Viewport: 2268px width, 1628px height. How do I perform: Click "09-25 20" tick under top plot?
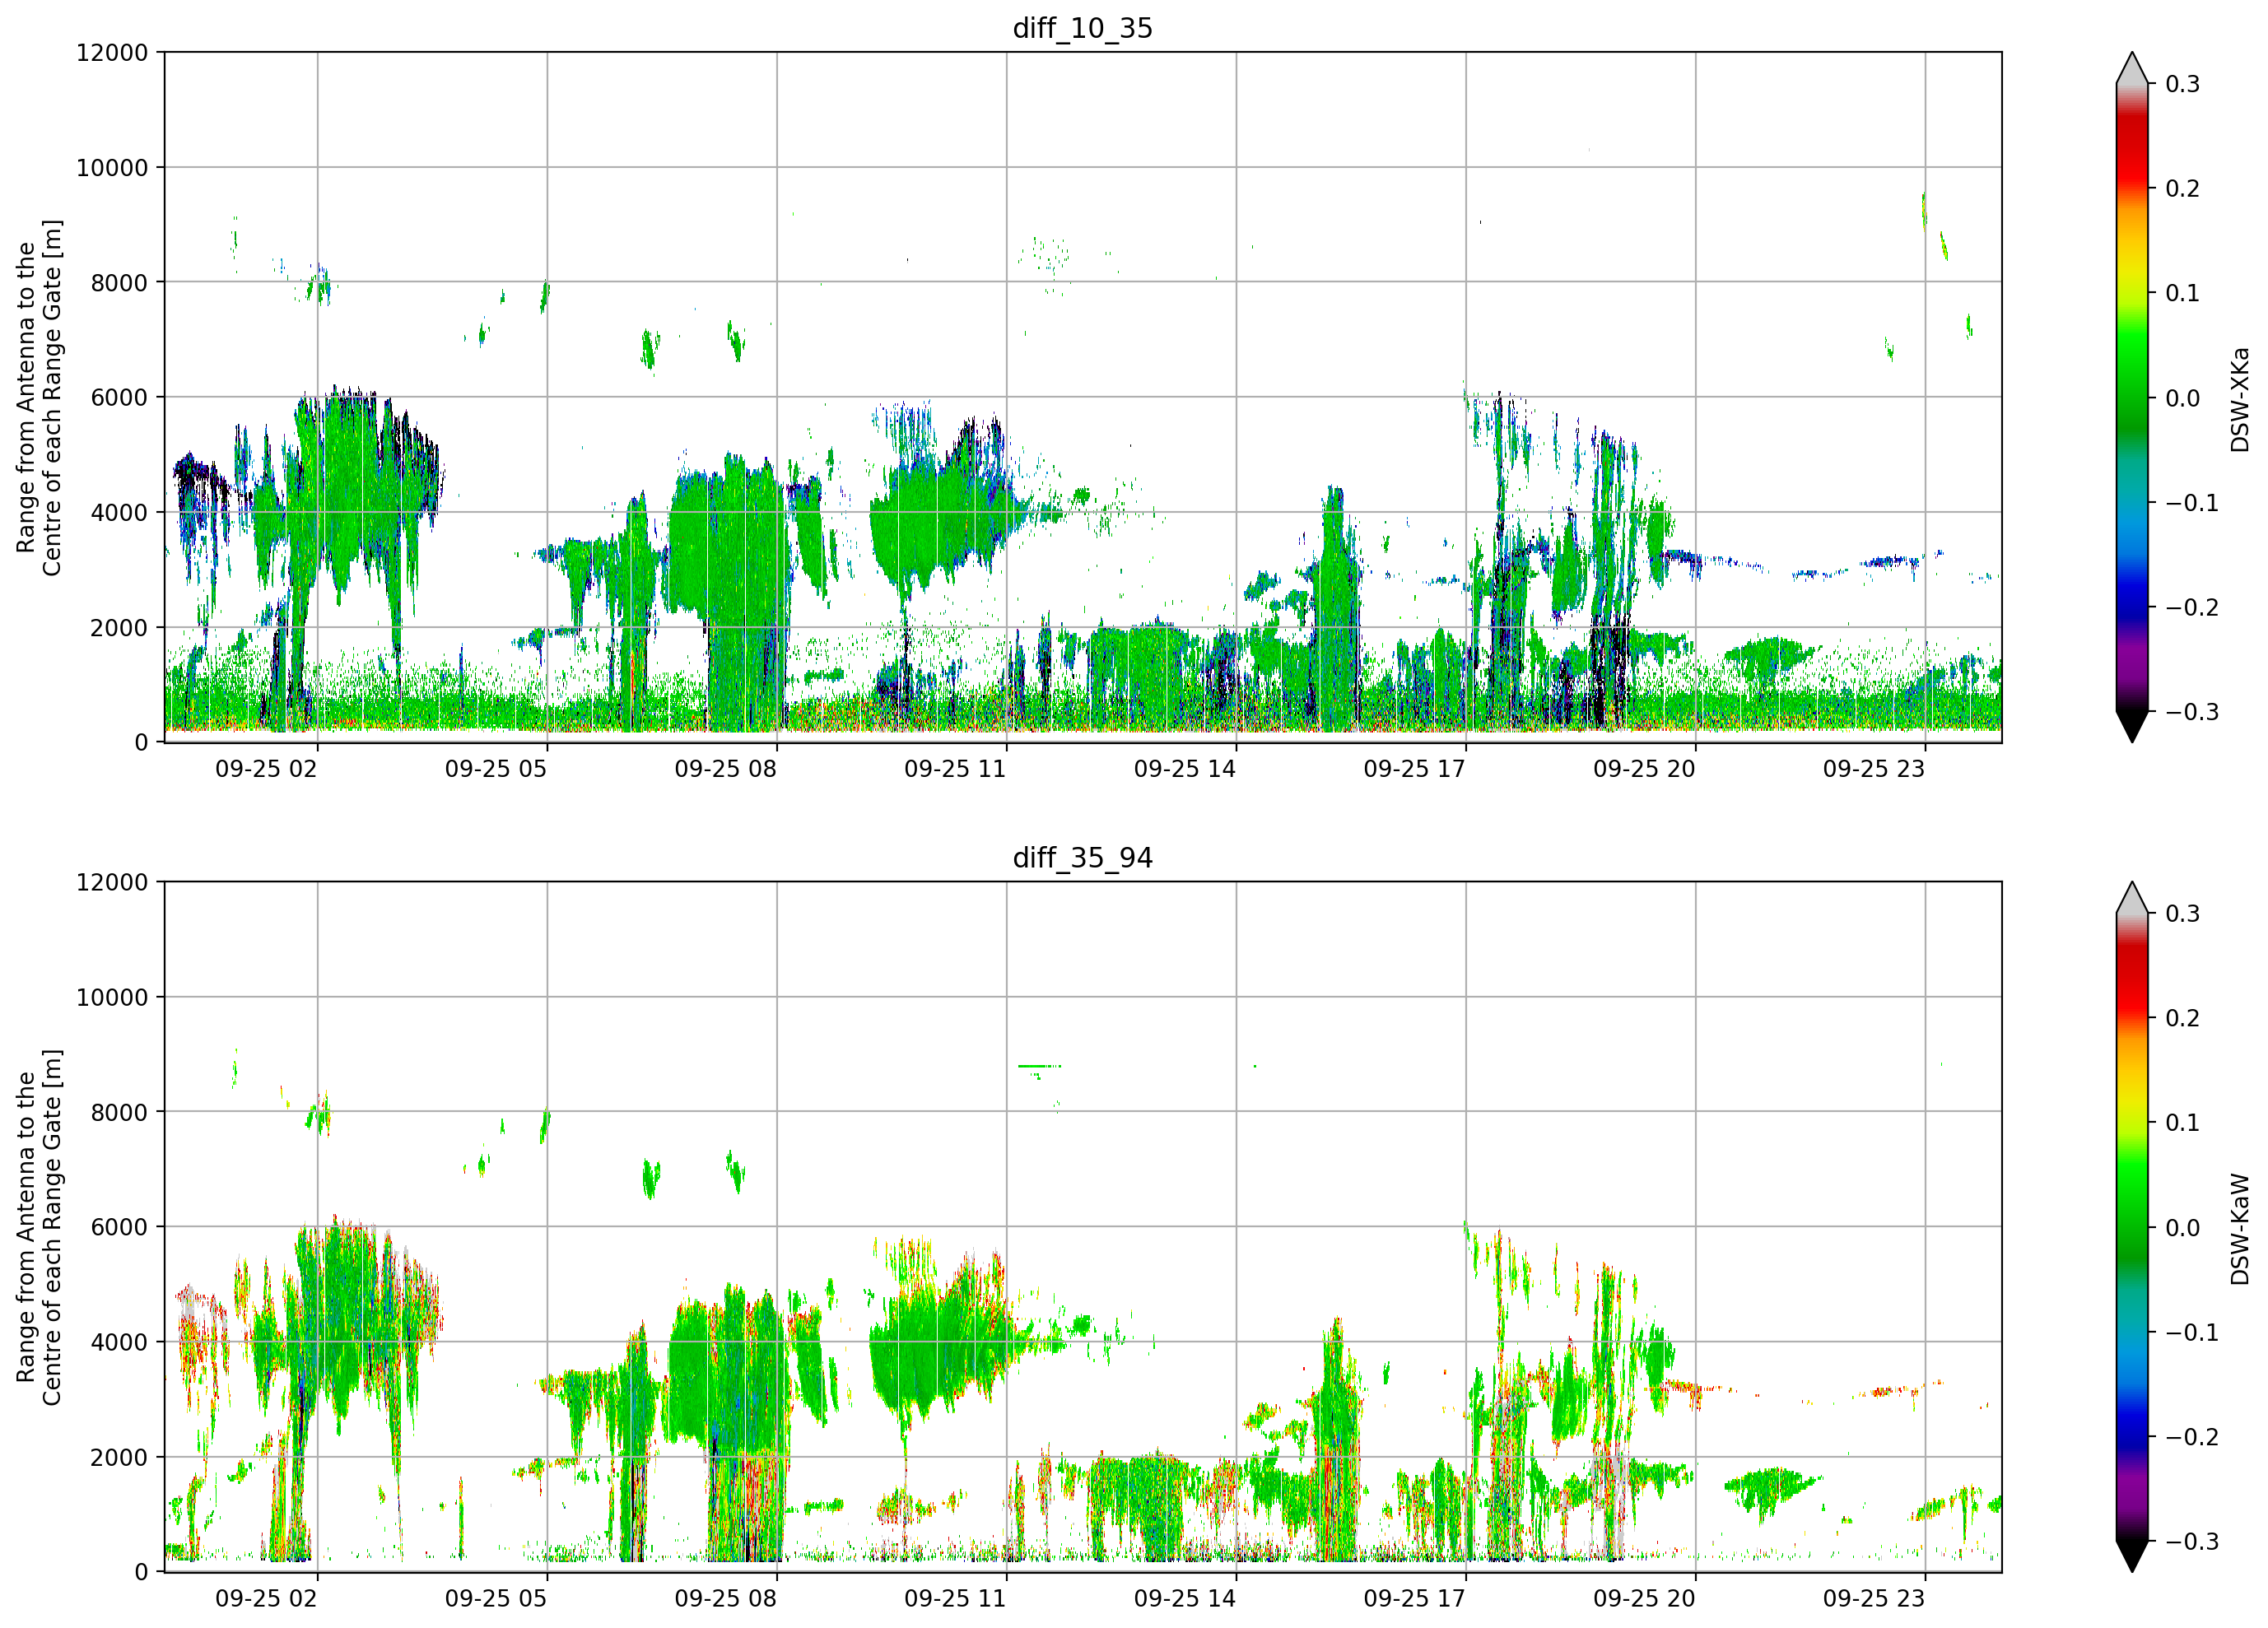[1645, 769]
